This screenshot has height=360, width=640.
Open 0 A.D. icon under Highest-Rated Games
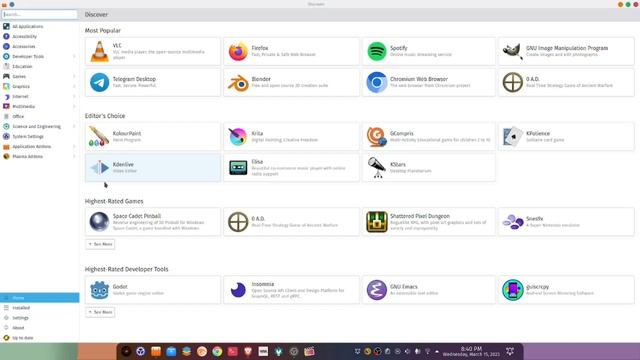coord(238,222)
